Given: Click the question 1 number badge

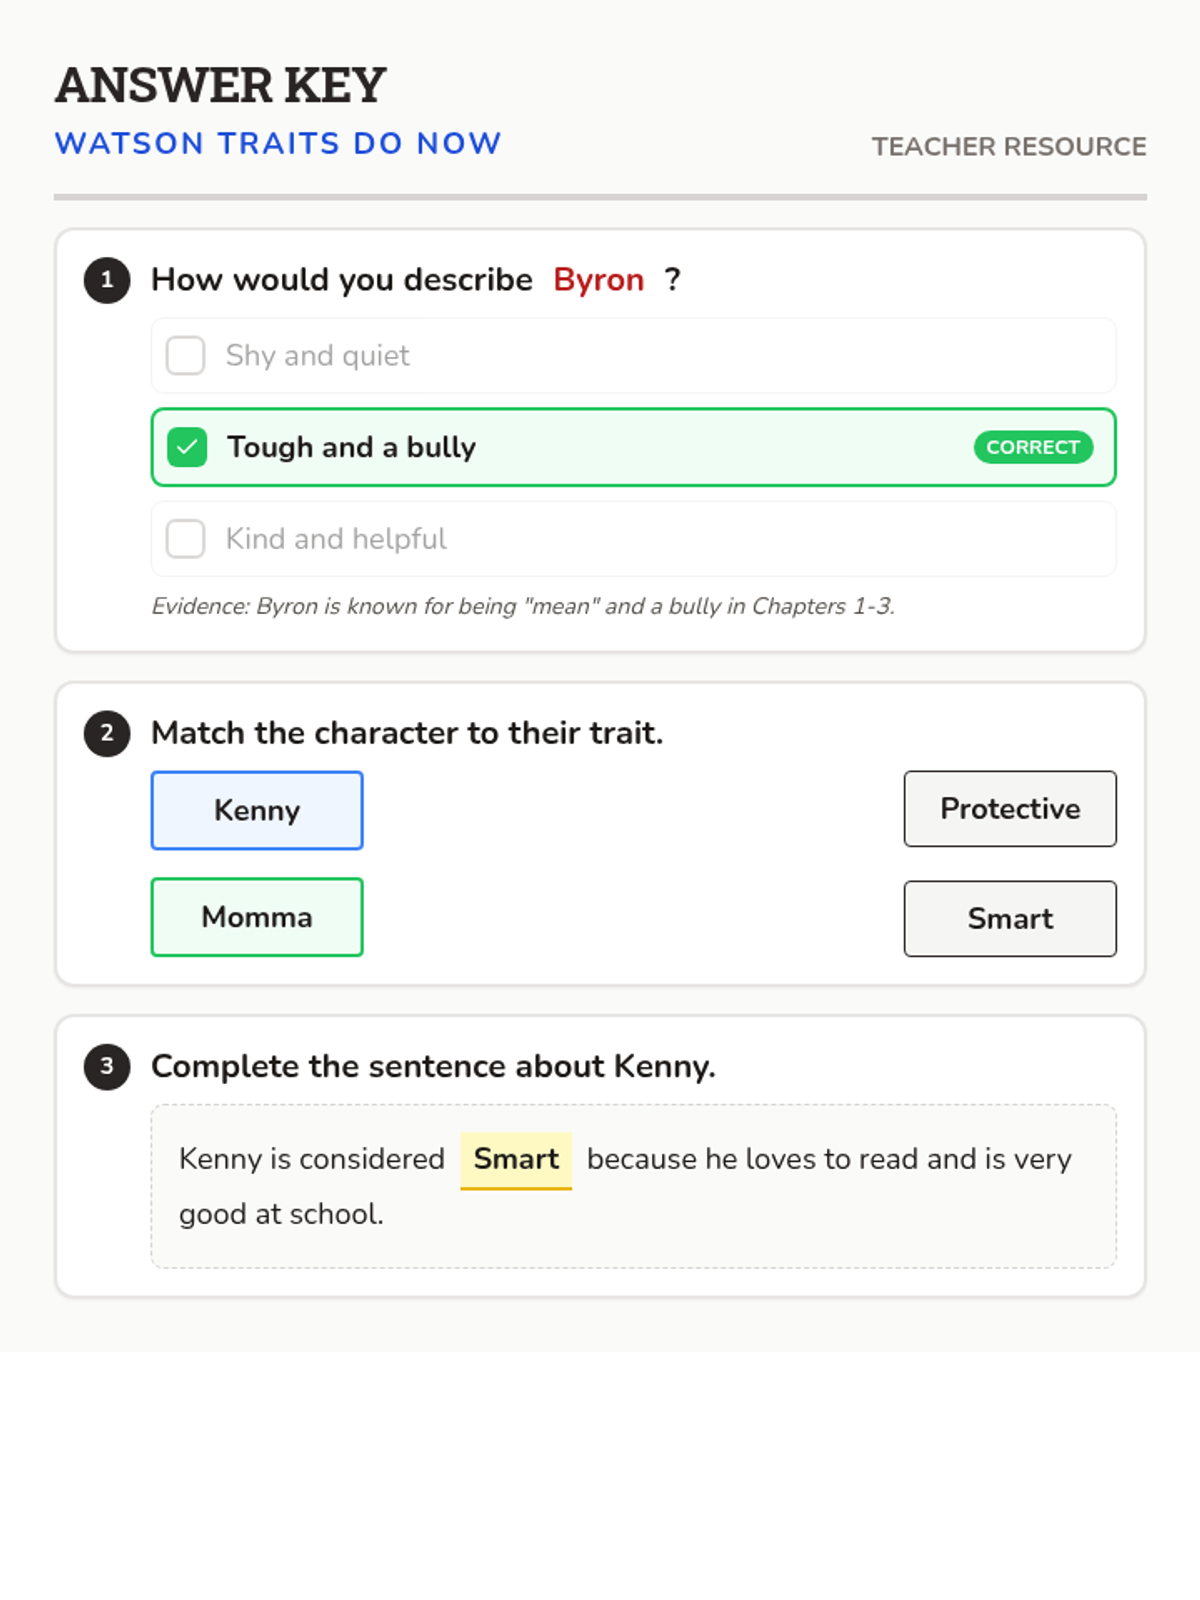Looking at the screenshot, I should tap(107, 280).
